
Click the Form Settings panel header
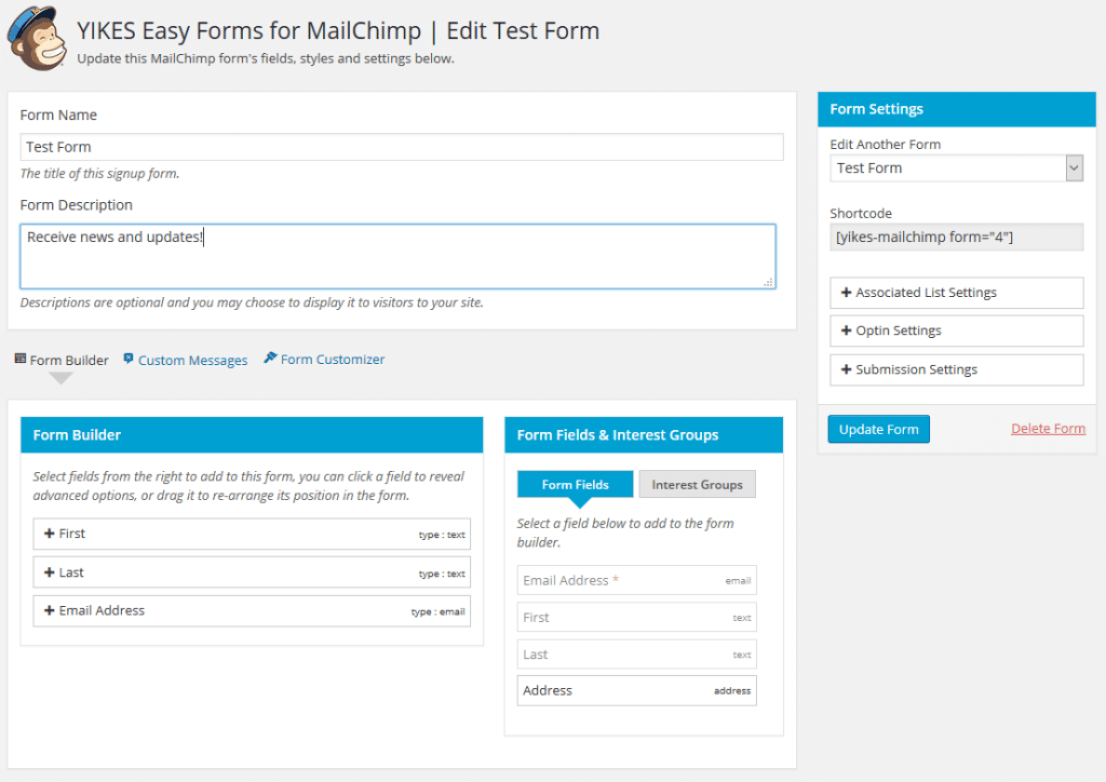click(x=956, y=109)
